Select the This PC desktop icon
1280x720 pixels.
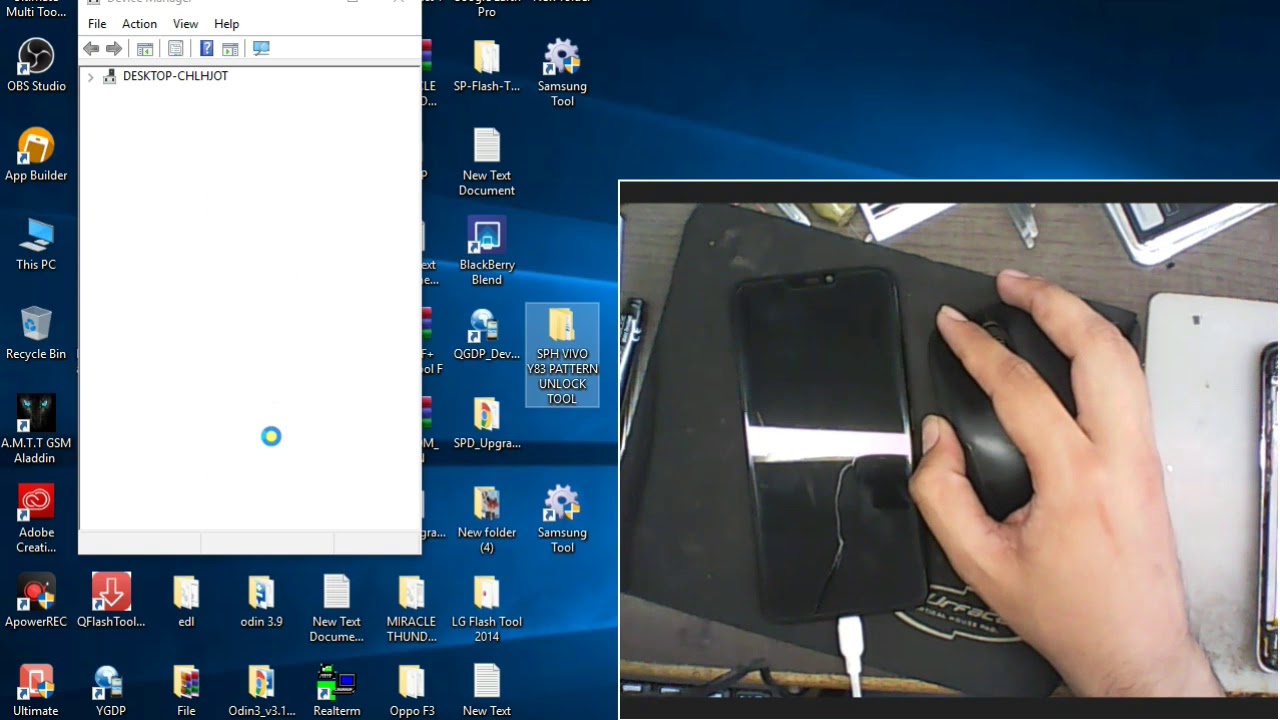(x=36, y=244)
